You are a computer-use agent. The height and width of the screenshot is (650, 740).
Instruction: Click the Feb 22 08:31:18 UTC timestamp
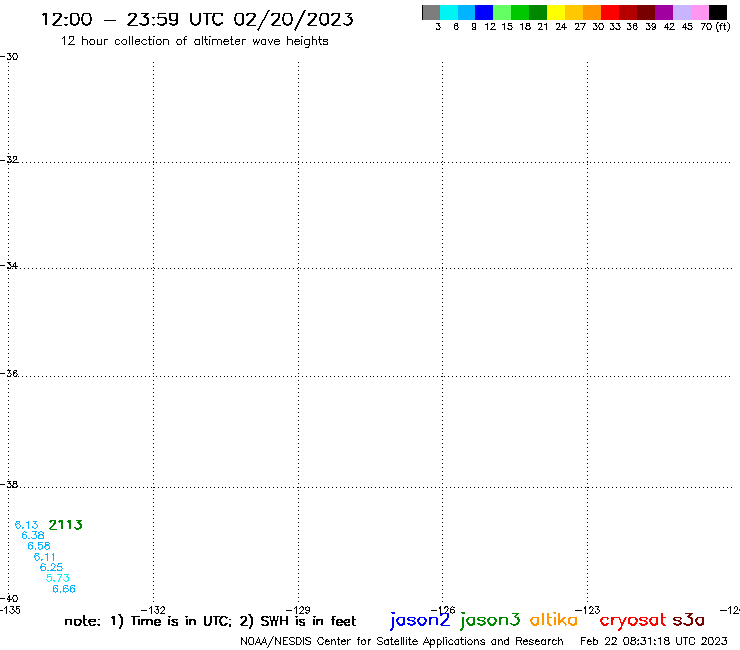654,641
